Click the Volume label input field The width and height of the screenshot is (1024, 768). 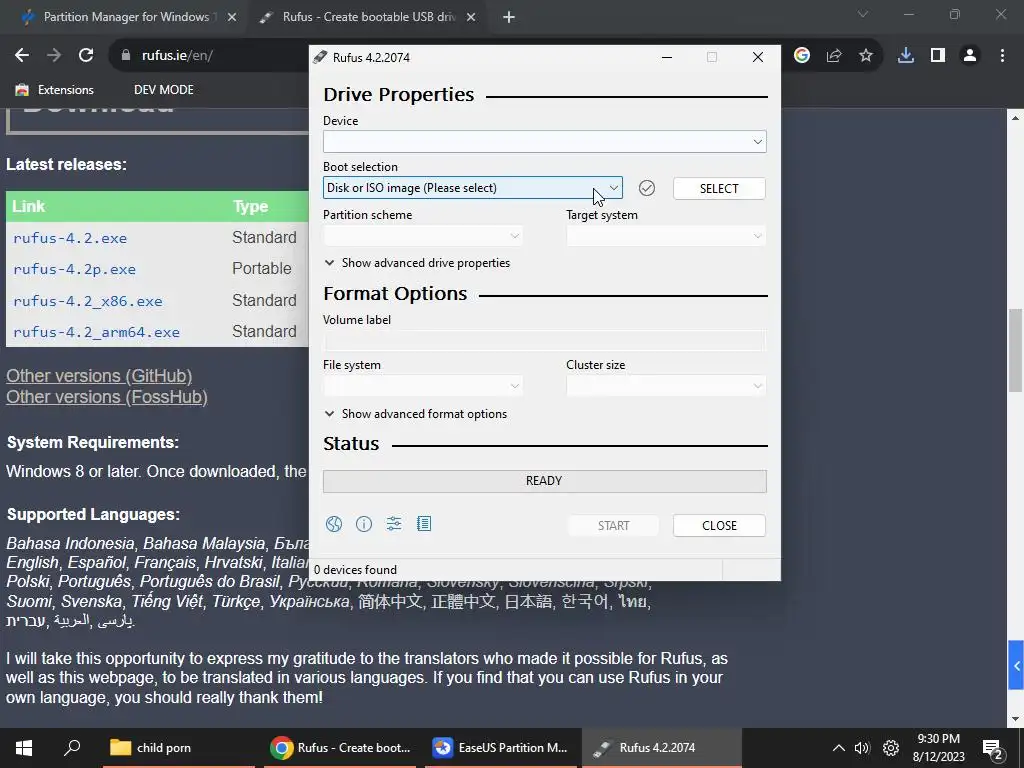545,340
